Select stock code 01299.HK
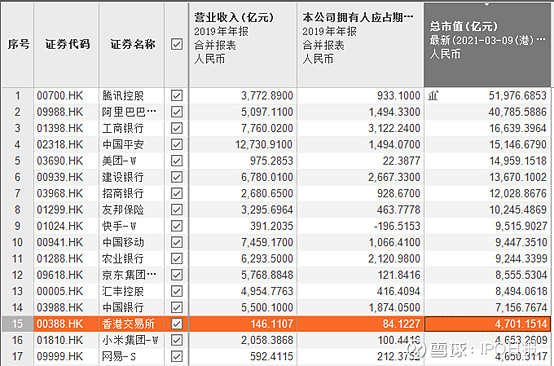 point(60,210)
